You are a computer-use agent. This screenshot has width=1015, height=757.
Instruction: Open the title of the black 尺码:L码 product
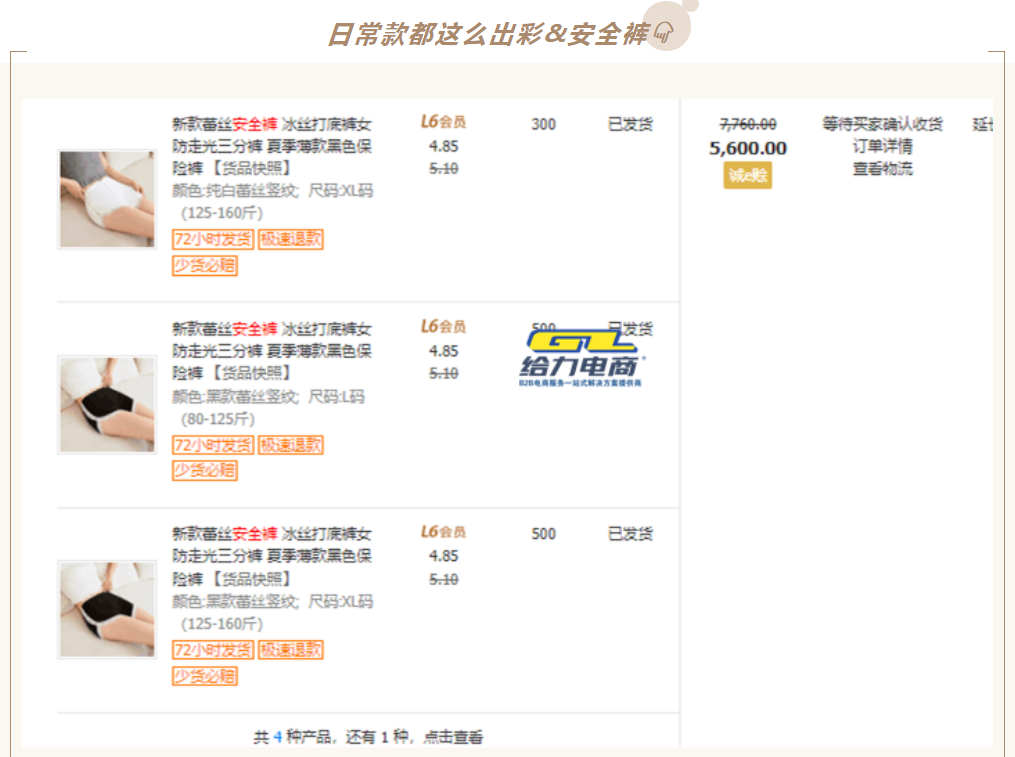point(271,351)
